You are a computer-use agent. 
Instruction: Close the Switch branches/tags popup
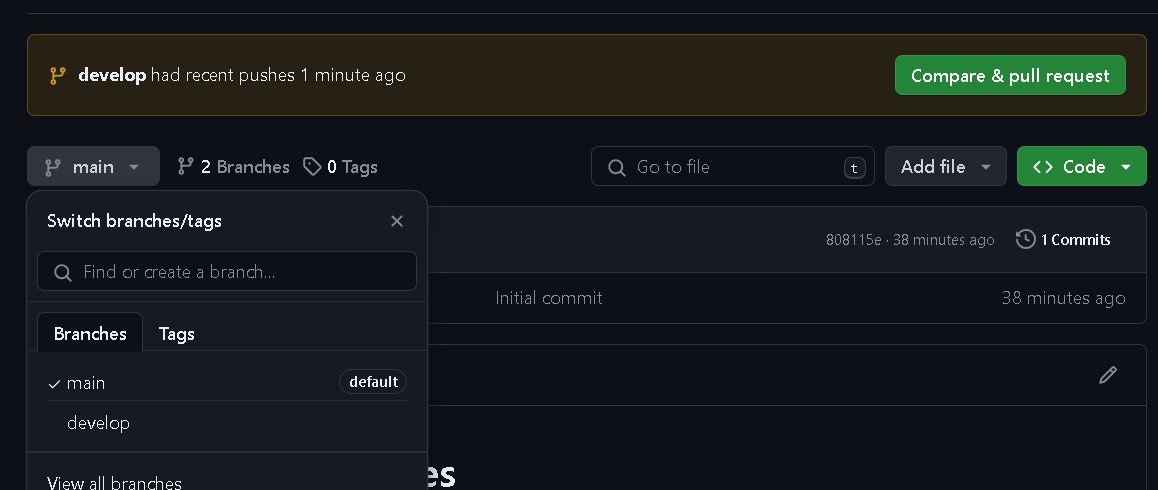tap(397, 221)
